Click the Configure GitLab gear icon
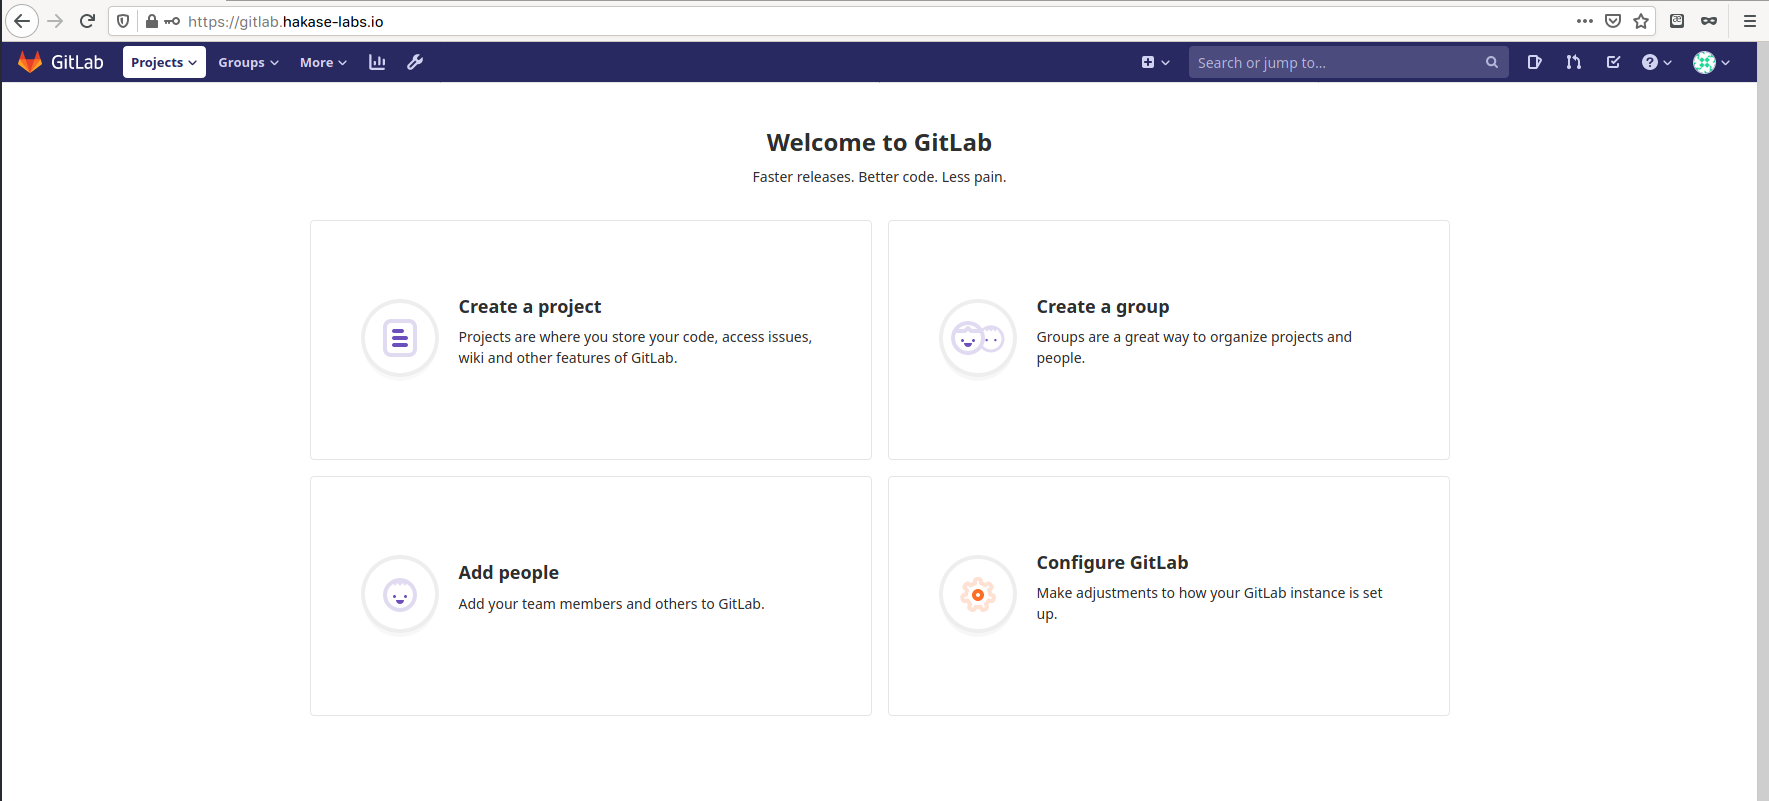 coord(978,594)
